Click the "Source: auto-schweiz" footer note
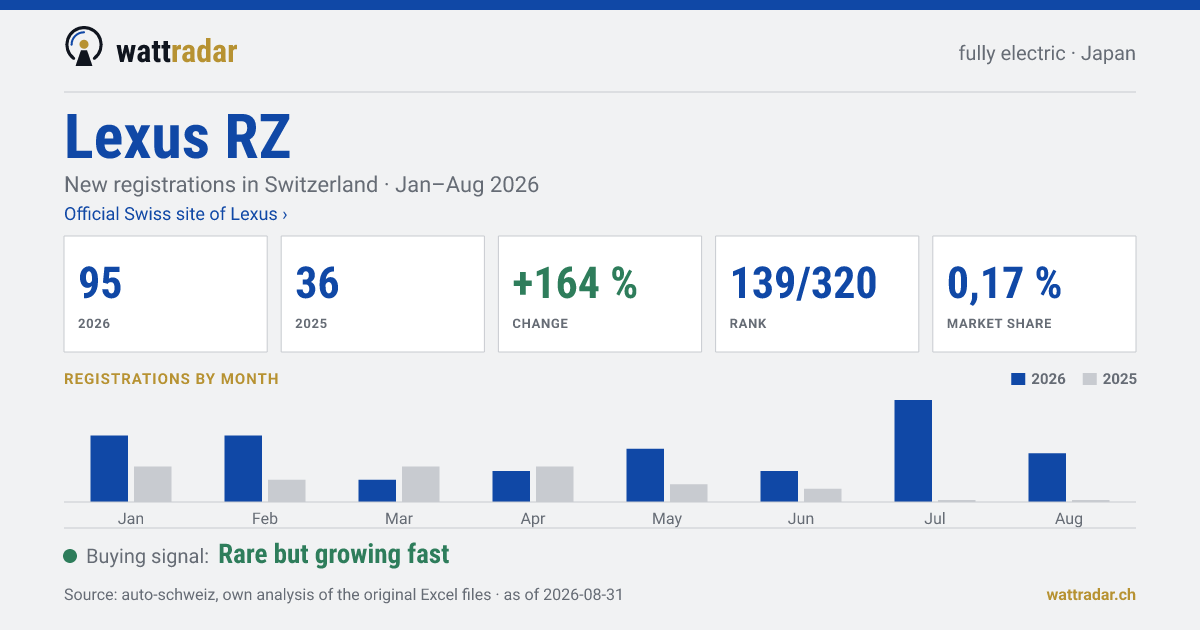This screenshot has height=630, width=1200. pyautogui.click(x=343, y=595)
